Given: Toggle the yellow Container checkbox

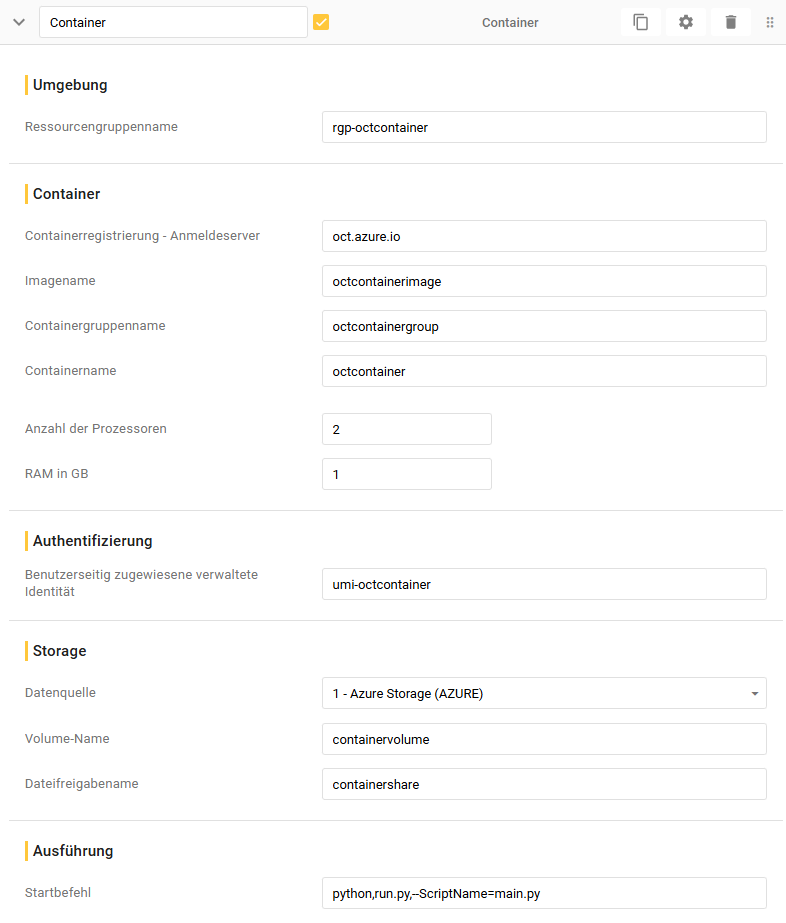Looking at the screenshot, I should (321, 22).
